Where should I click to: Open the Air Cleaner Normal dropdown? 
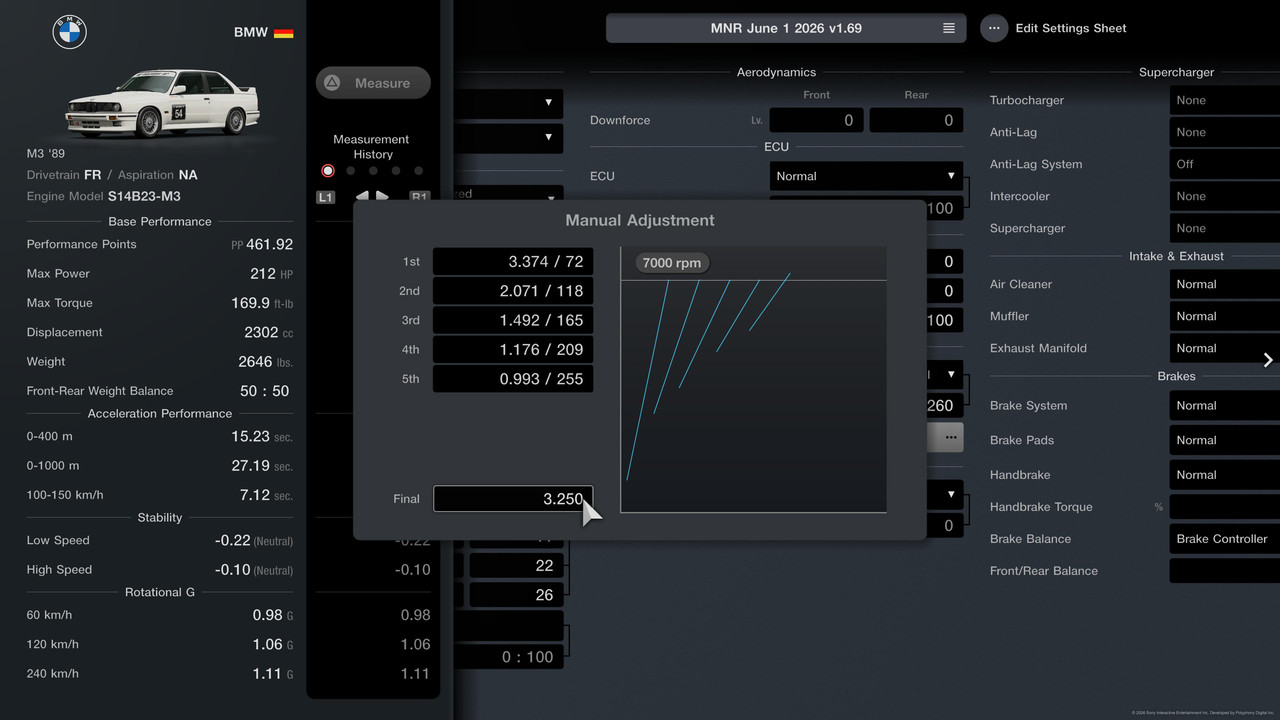click(x=1225, y=284)
